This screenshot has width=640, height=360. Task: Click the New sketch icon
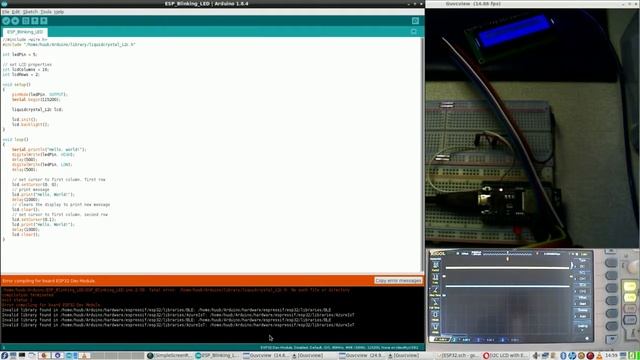26,21
